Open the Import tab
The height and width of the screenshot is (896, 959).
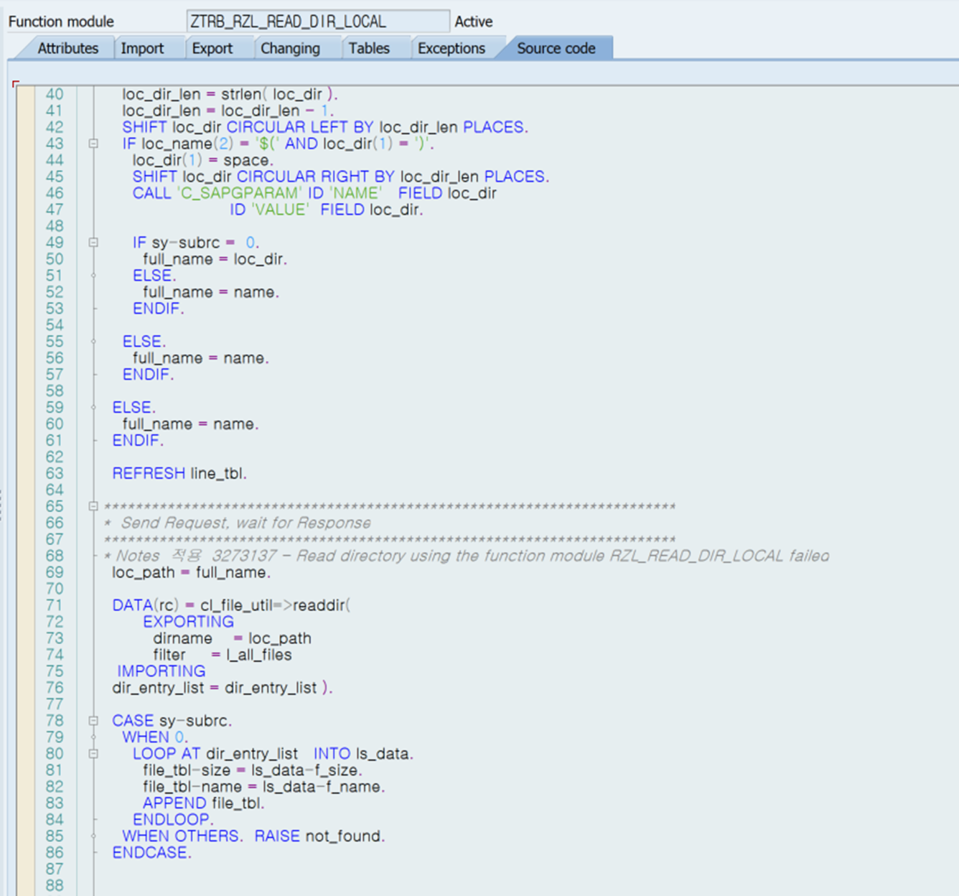pos(143,48)
